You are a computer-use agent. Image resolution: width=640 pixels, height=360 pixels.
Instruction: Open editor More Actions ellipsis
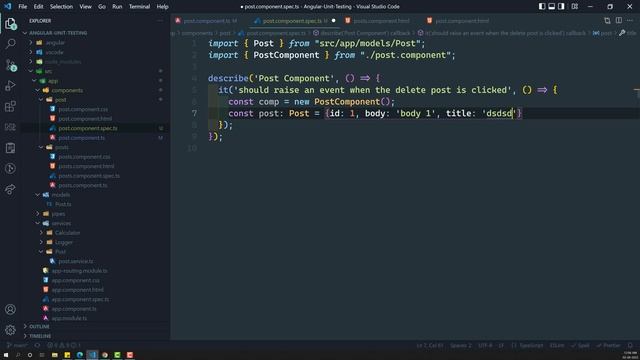(x=630, y=21)
